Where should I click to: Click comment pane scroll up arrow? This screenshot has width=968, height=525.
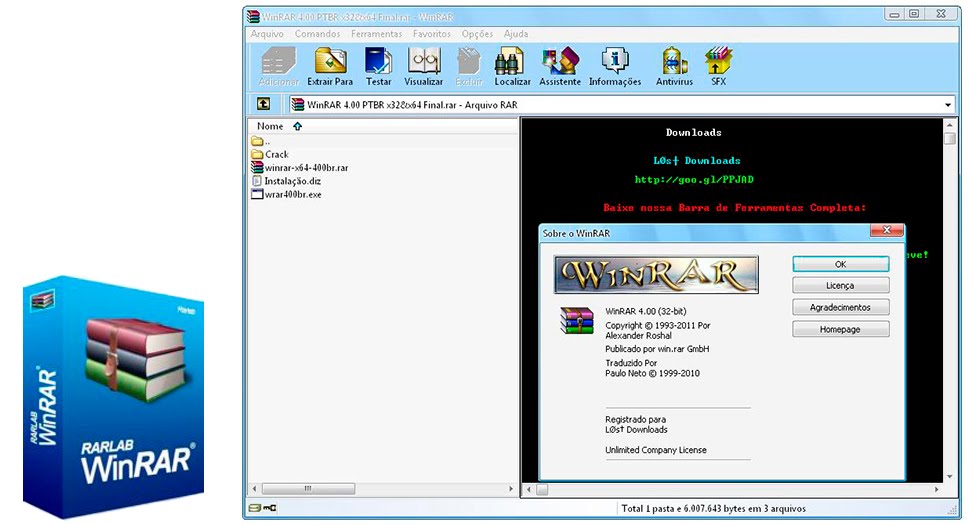949,125
